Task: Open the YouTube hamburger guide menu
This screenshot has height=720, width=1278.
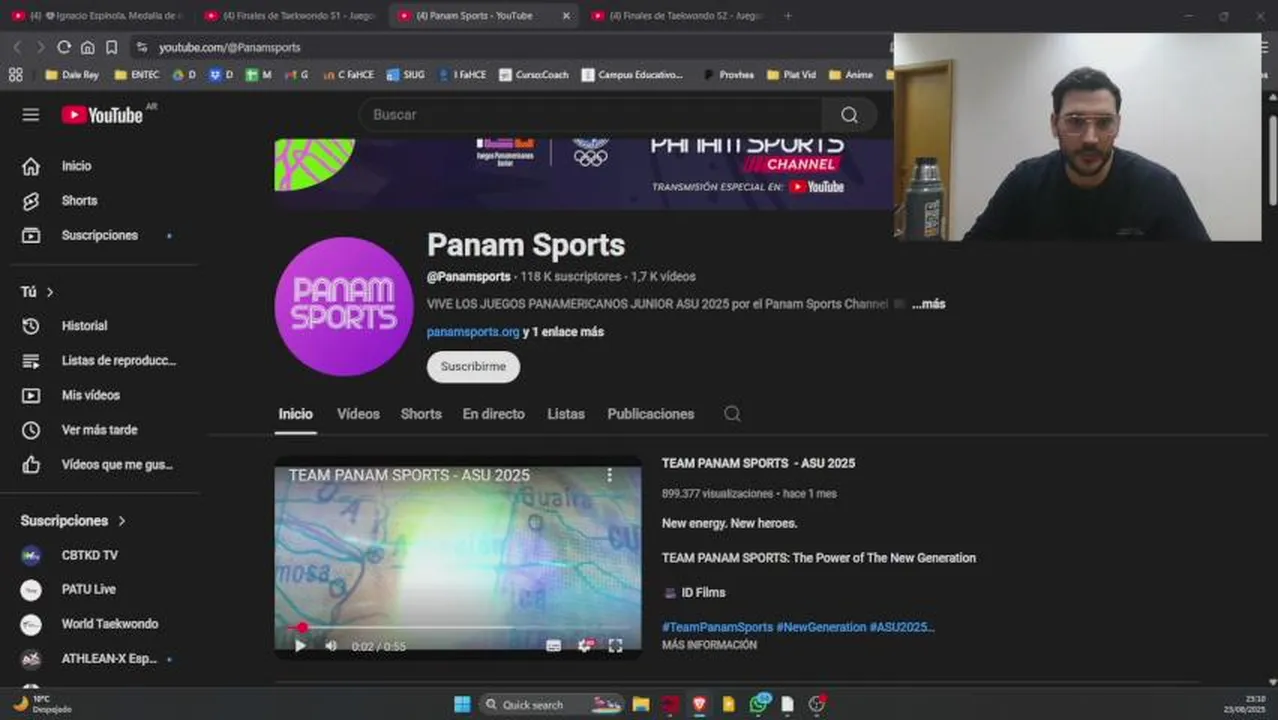Action: pos(31,115)
